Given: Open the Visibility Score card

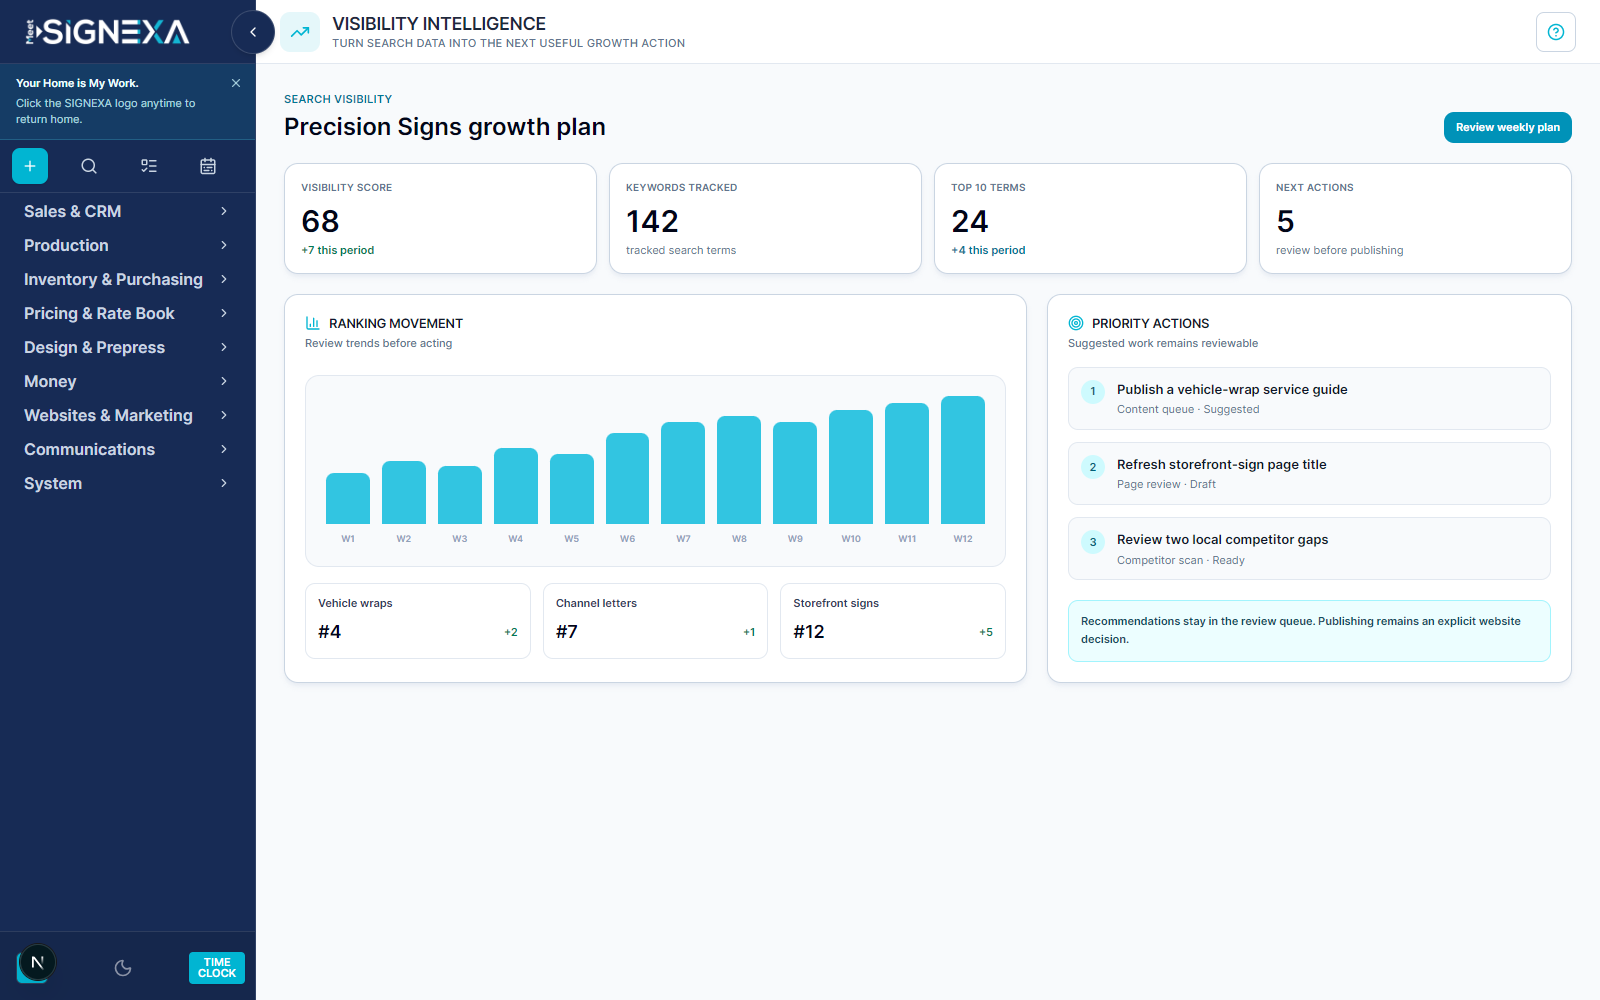Looking at the screenshot, I should 440,218.
